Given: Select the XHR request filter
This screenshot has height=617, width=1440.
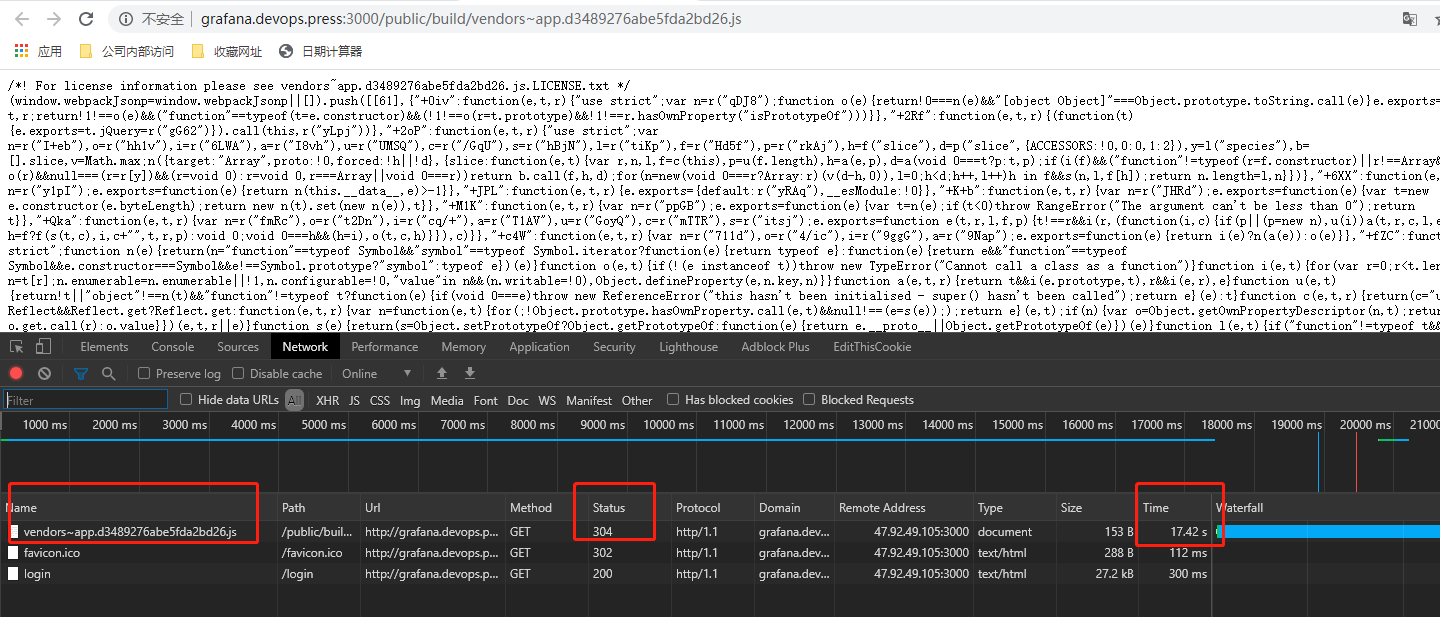Looking at the screenshot, I should coord(327,399).
